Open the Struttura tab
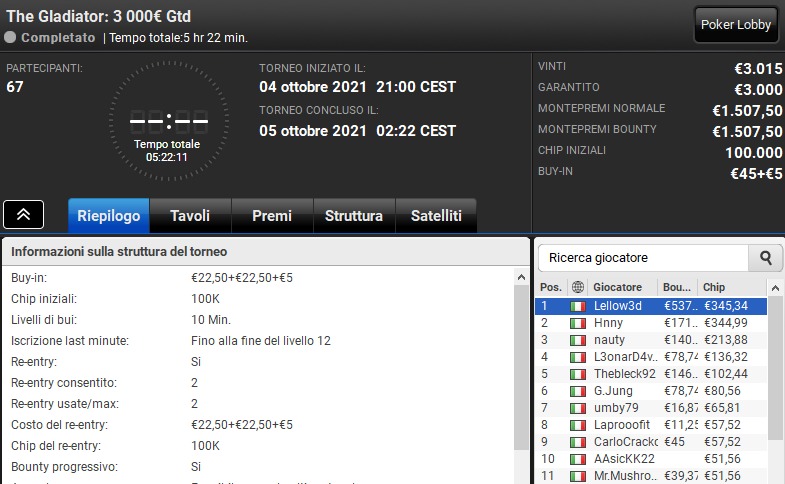This screenshot has width=785, height=484. (x=354, y=216)
